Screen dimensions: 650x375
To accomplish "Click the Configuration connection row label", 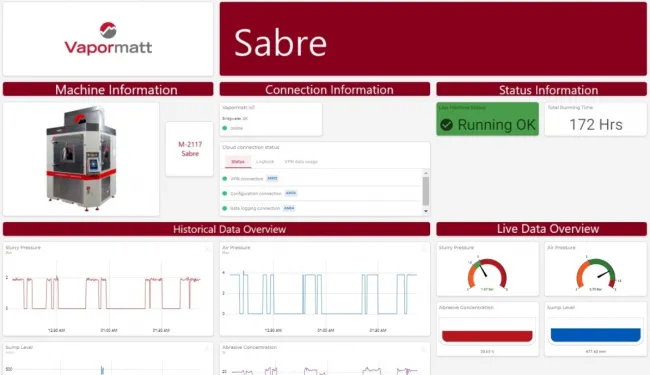I will tap(256, 194).
